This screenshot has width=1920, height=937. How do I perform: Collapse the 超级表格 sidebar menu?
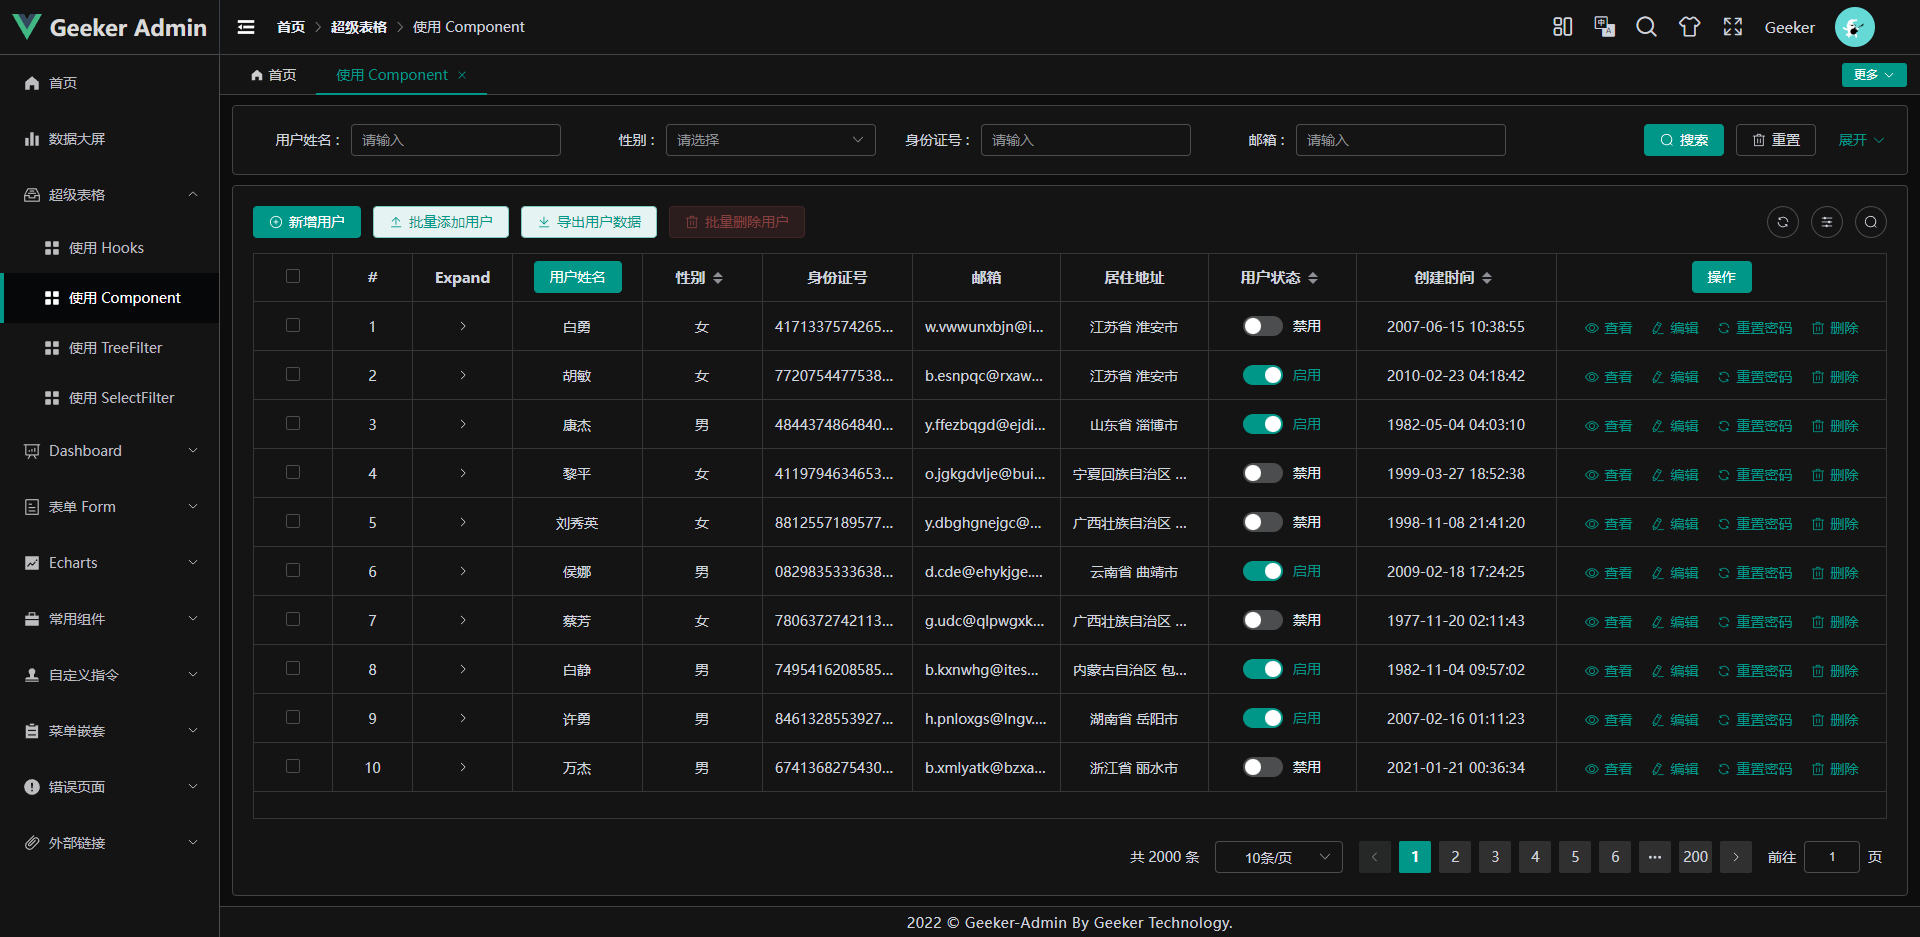110,195
